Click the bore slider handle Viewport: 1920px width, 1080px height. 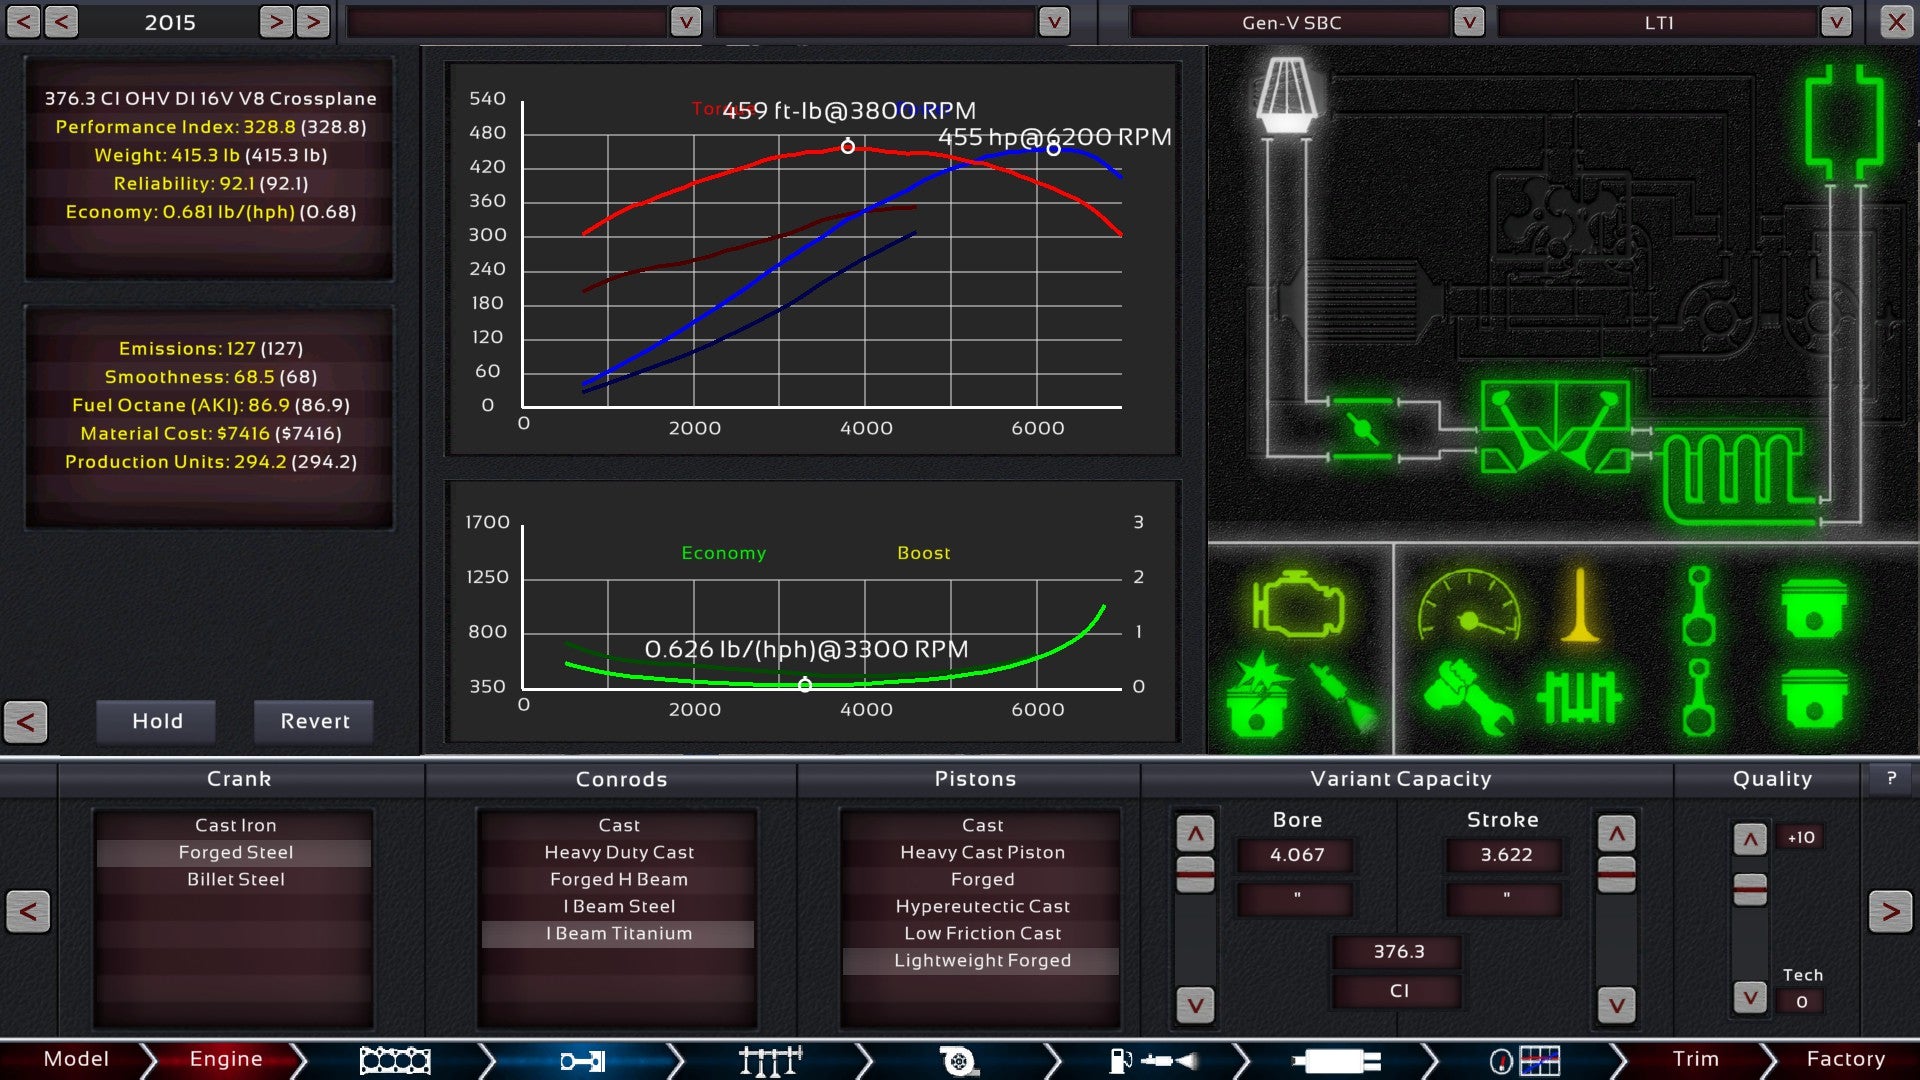click(x=1195, y=874)
